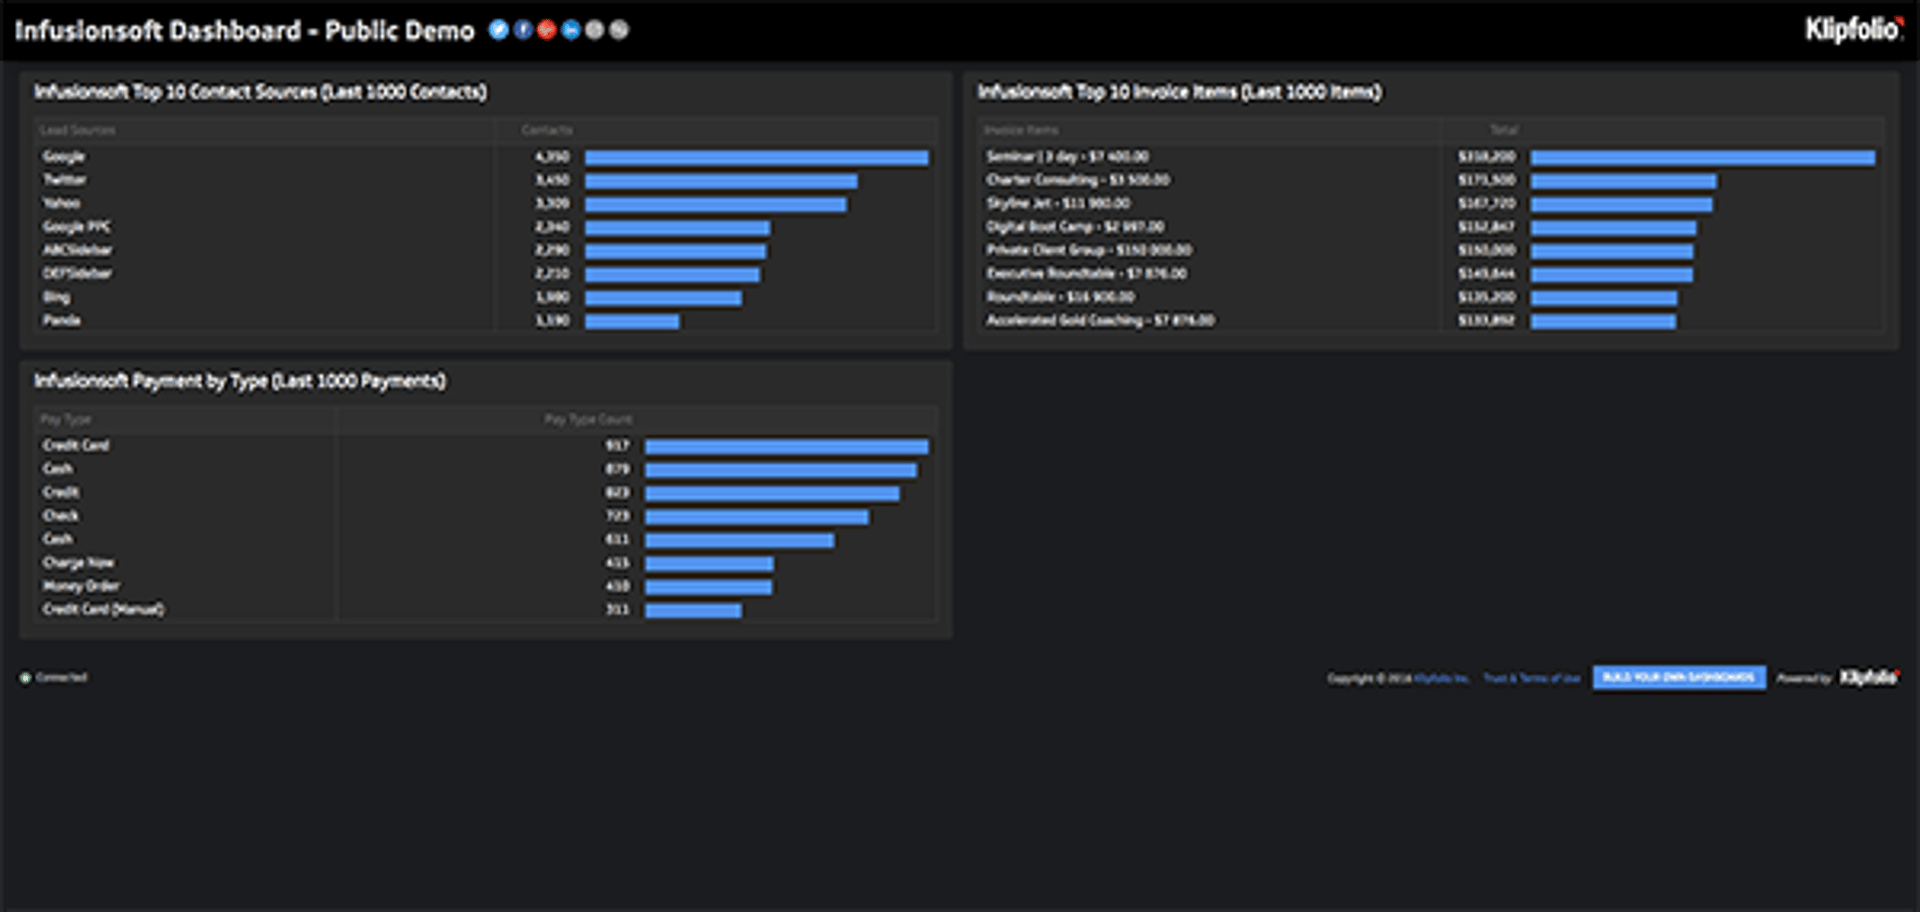Share dashboard via red Google+ icon
The height and width of the screenshot is (912, 1920).
[546, 30]
